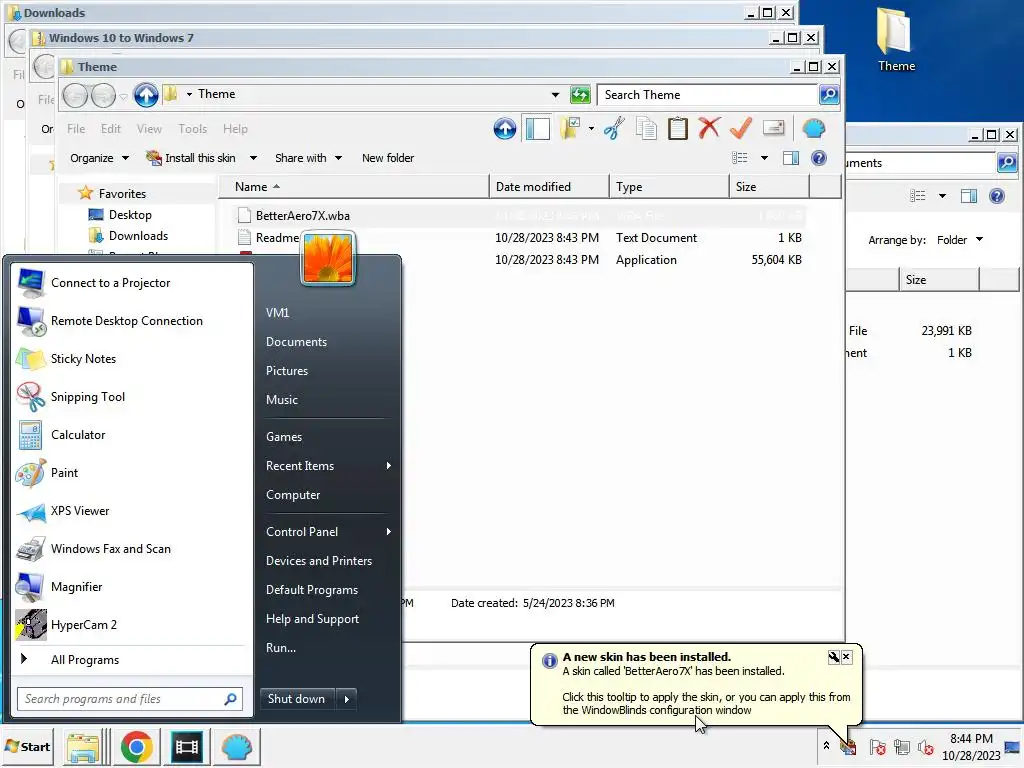Image resolution: width=1024 pixels, height=768 pixels.
Task: Open the view options dropdown arrow in Theme window
Action: point(764,158)
